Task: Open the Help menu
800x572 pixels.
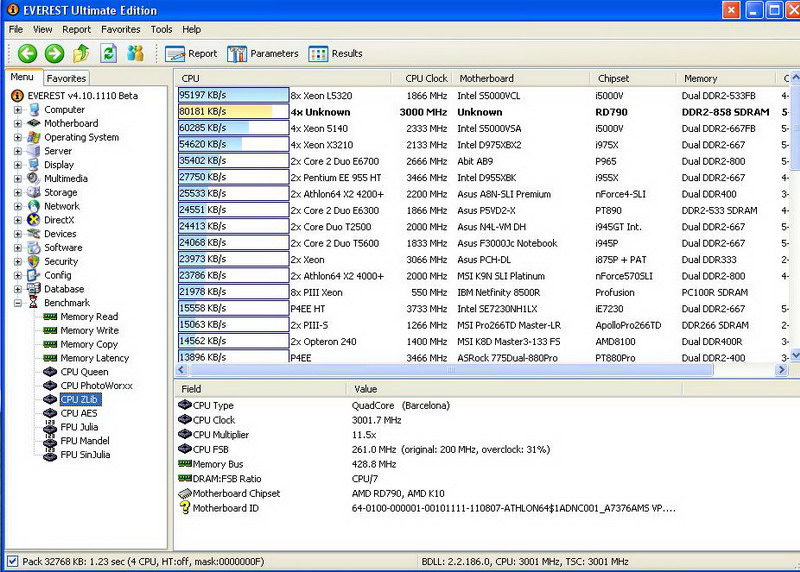Action: pyautogui.click(x=191, y=30)
